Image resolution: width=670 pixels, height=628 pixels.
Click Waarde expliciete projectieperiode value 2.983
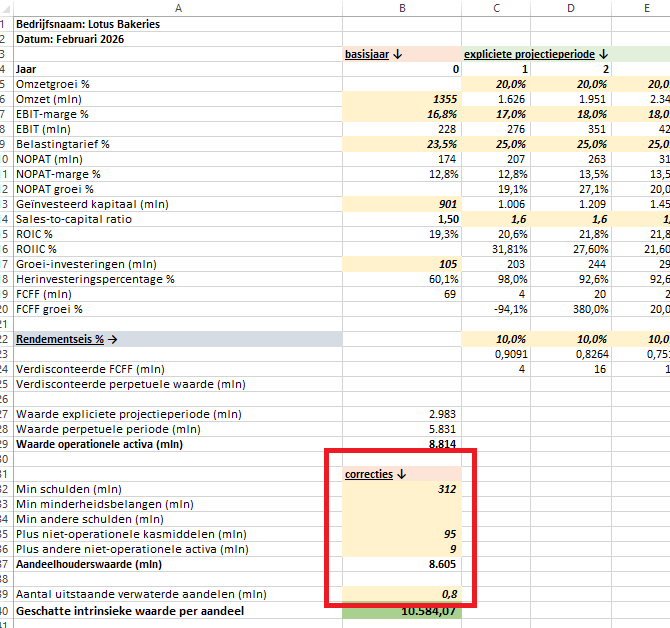tap(402, 414)
